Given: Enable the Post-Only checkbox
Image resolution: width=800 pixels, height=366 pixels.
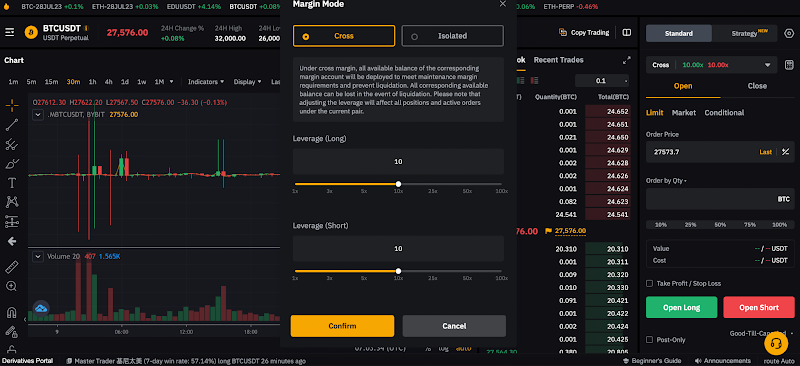Looking at the screenshot, I should 649,339.
